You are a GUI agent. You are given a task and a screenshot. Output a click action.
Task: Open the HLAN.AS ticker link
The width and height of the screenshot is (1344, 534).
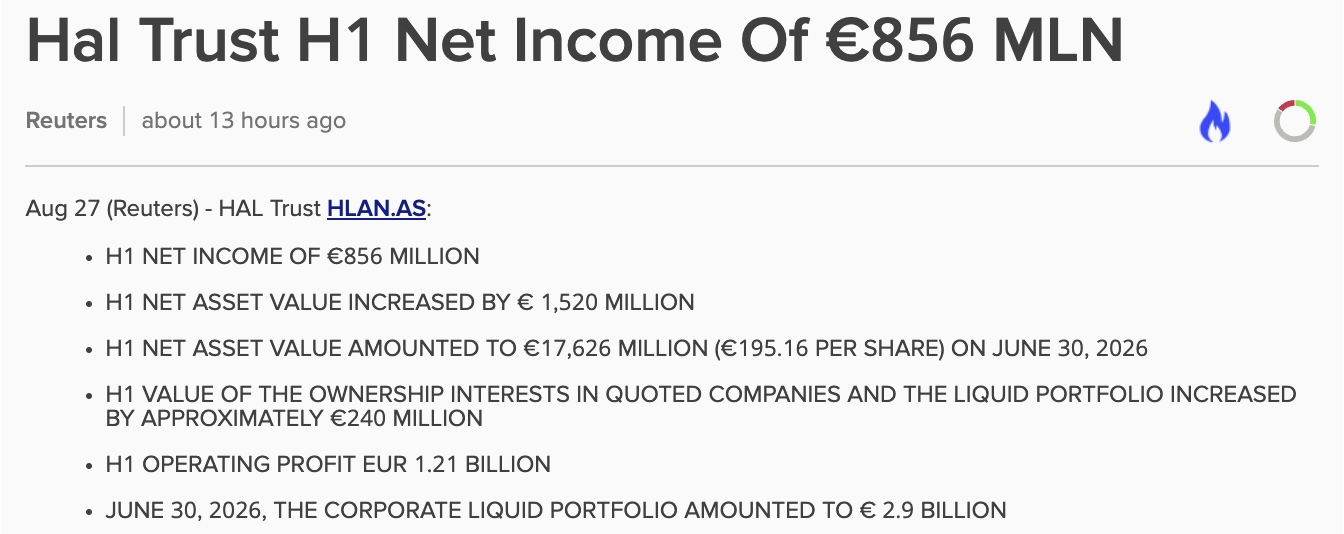376,210
